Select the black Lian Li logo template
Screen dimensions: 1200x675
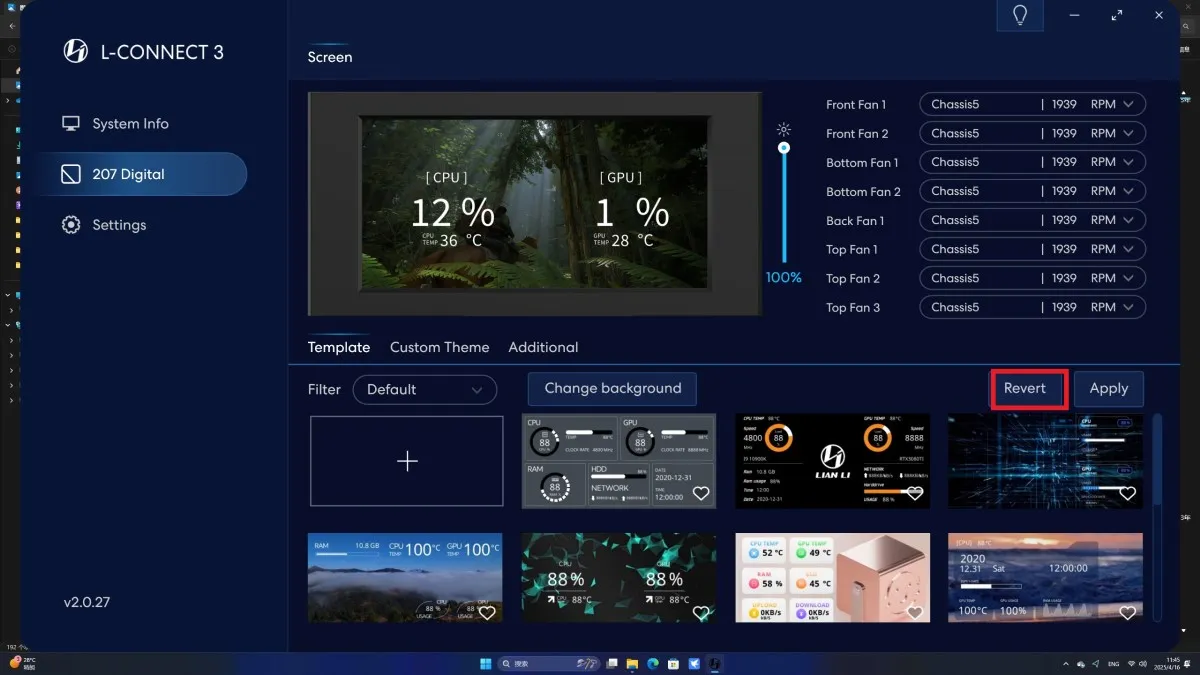[x=833, y=461]
